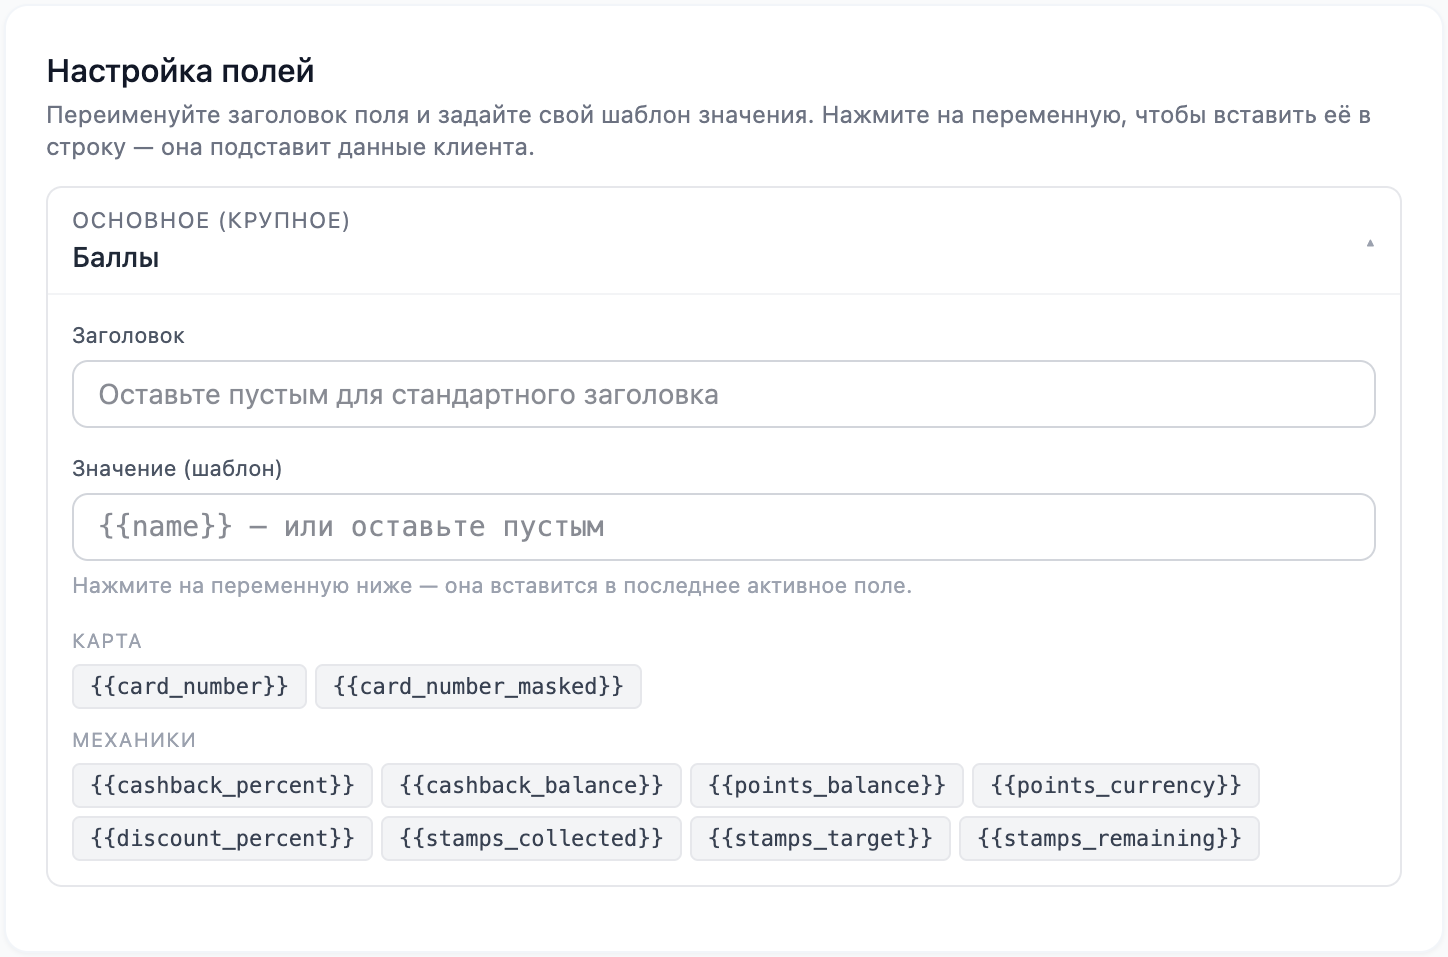Insert the {{card_number_masked}} variable

pos(478,687)
